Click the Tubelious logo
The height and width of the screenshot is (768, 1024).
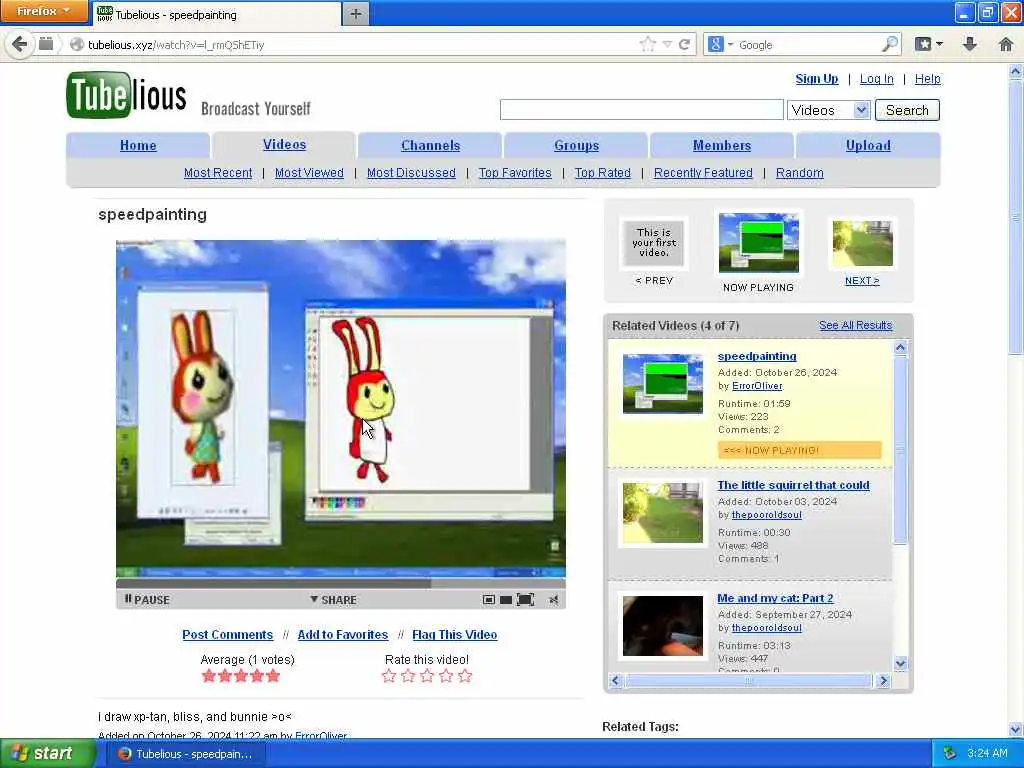(126, 95)
